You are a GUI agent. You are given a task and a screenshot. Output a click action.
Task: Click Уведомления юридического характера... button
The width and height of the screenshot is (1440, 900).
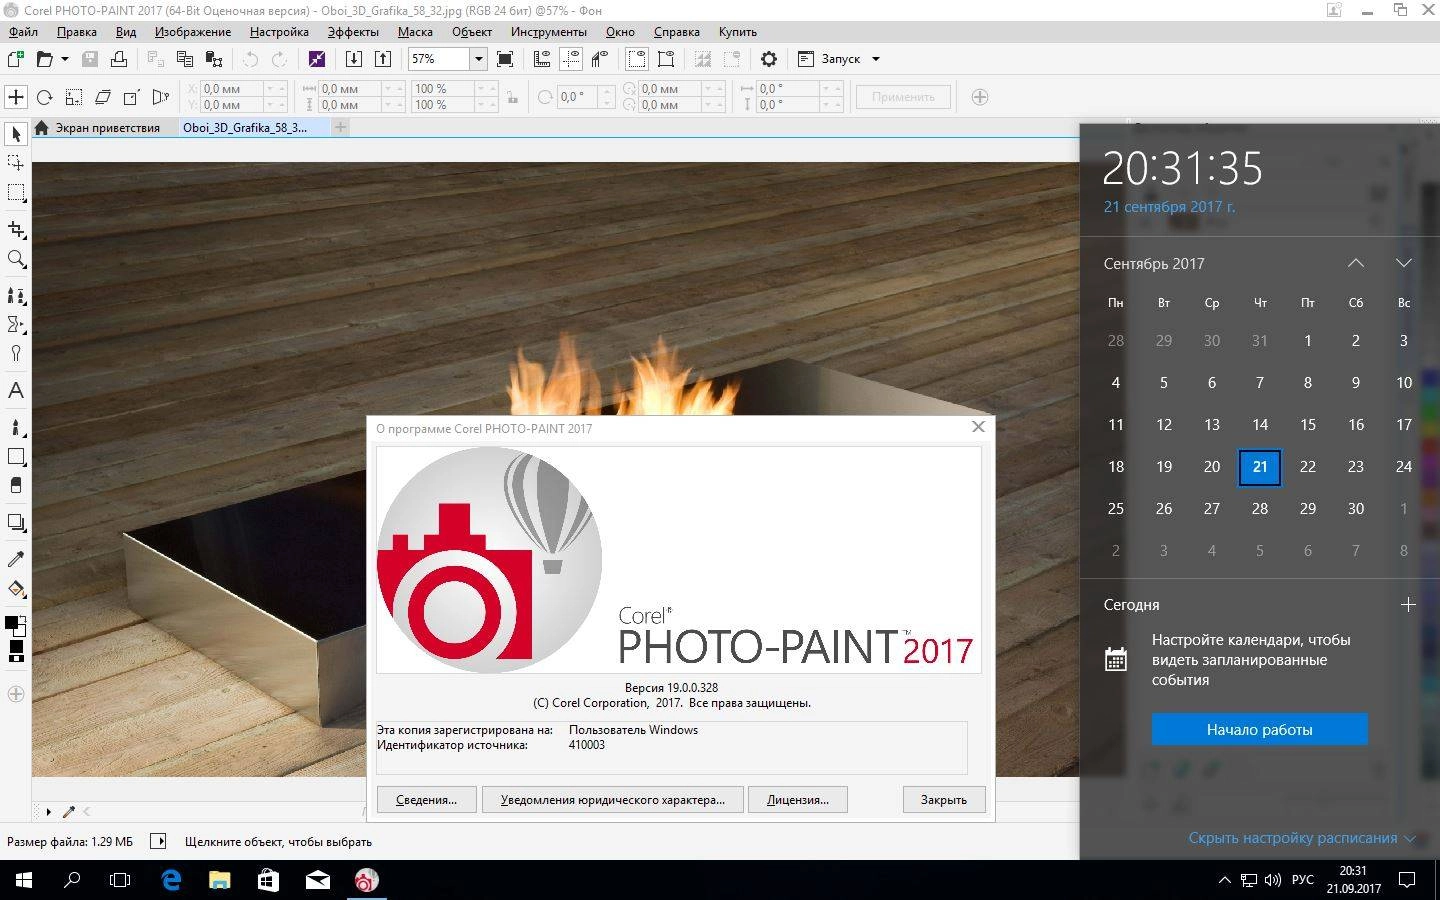point(612,799)
